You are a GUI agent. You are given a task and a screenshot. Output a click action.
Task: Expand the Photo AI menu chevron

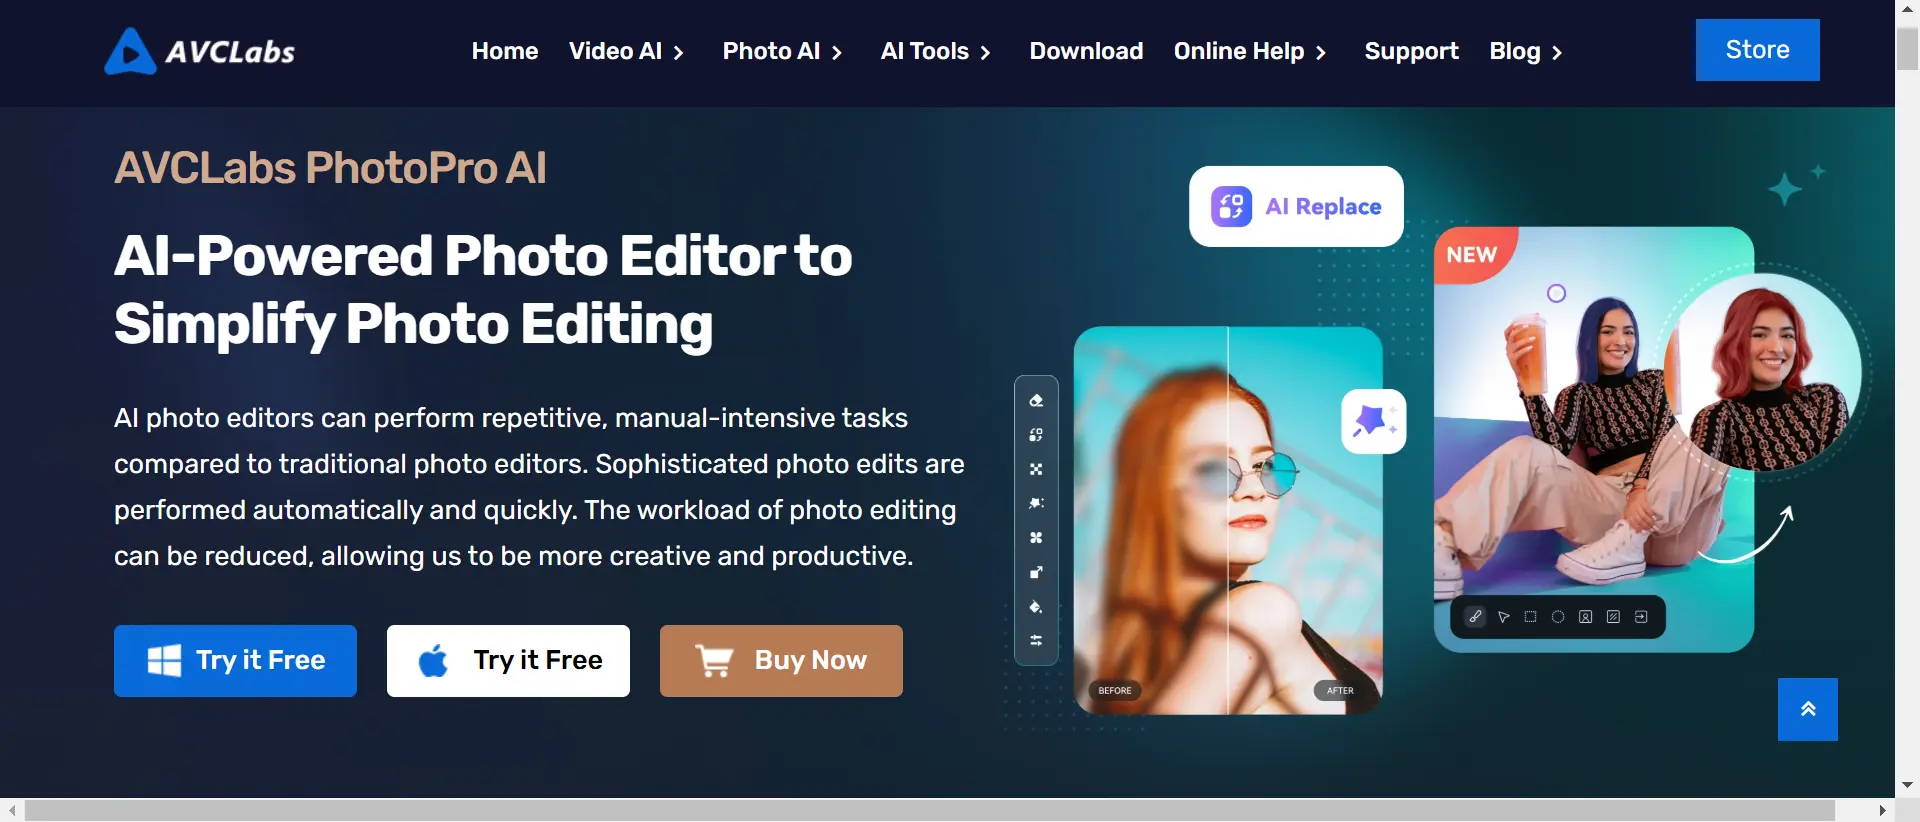[837, 52]
